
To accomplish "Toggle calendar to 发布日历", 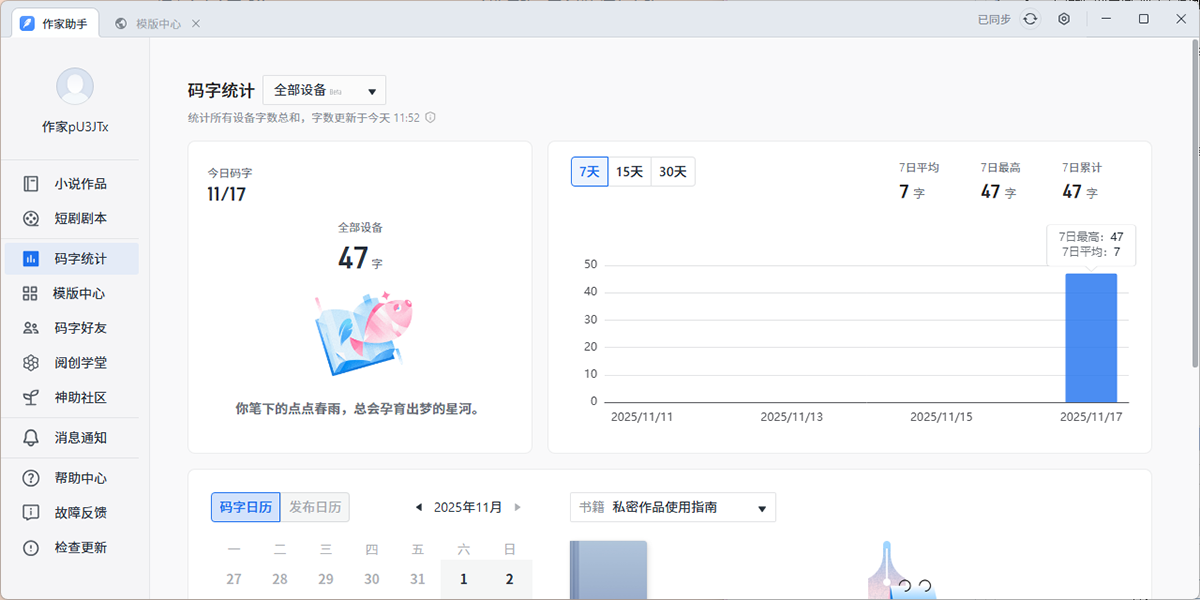I will (315, 507).
